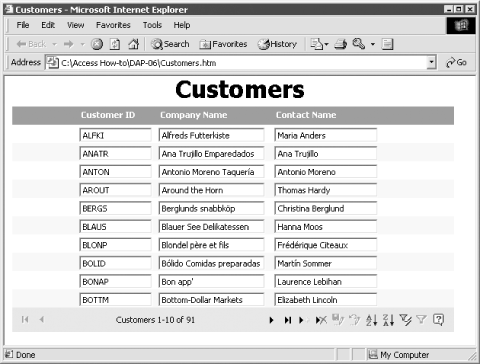Toggle the filter funnel icon
The image size is (481, 364).
tap(421, 320)
